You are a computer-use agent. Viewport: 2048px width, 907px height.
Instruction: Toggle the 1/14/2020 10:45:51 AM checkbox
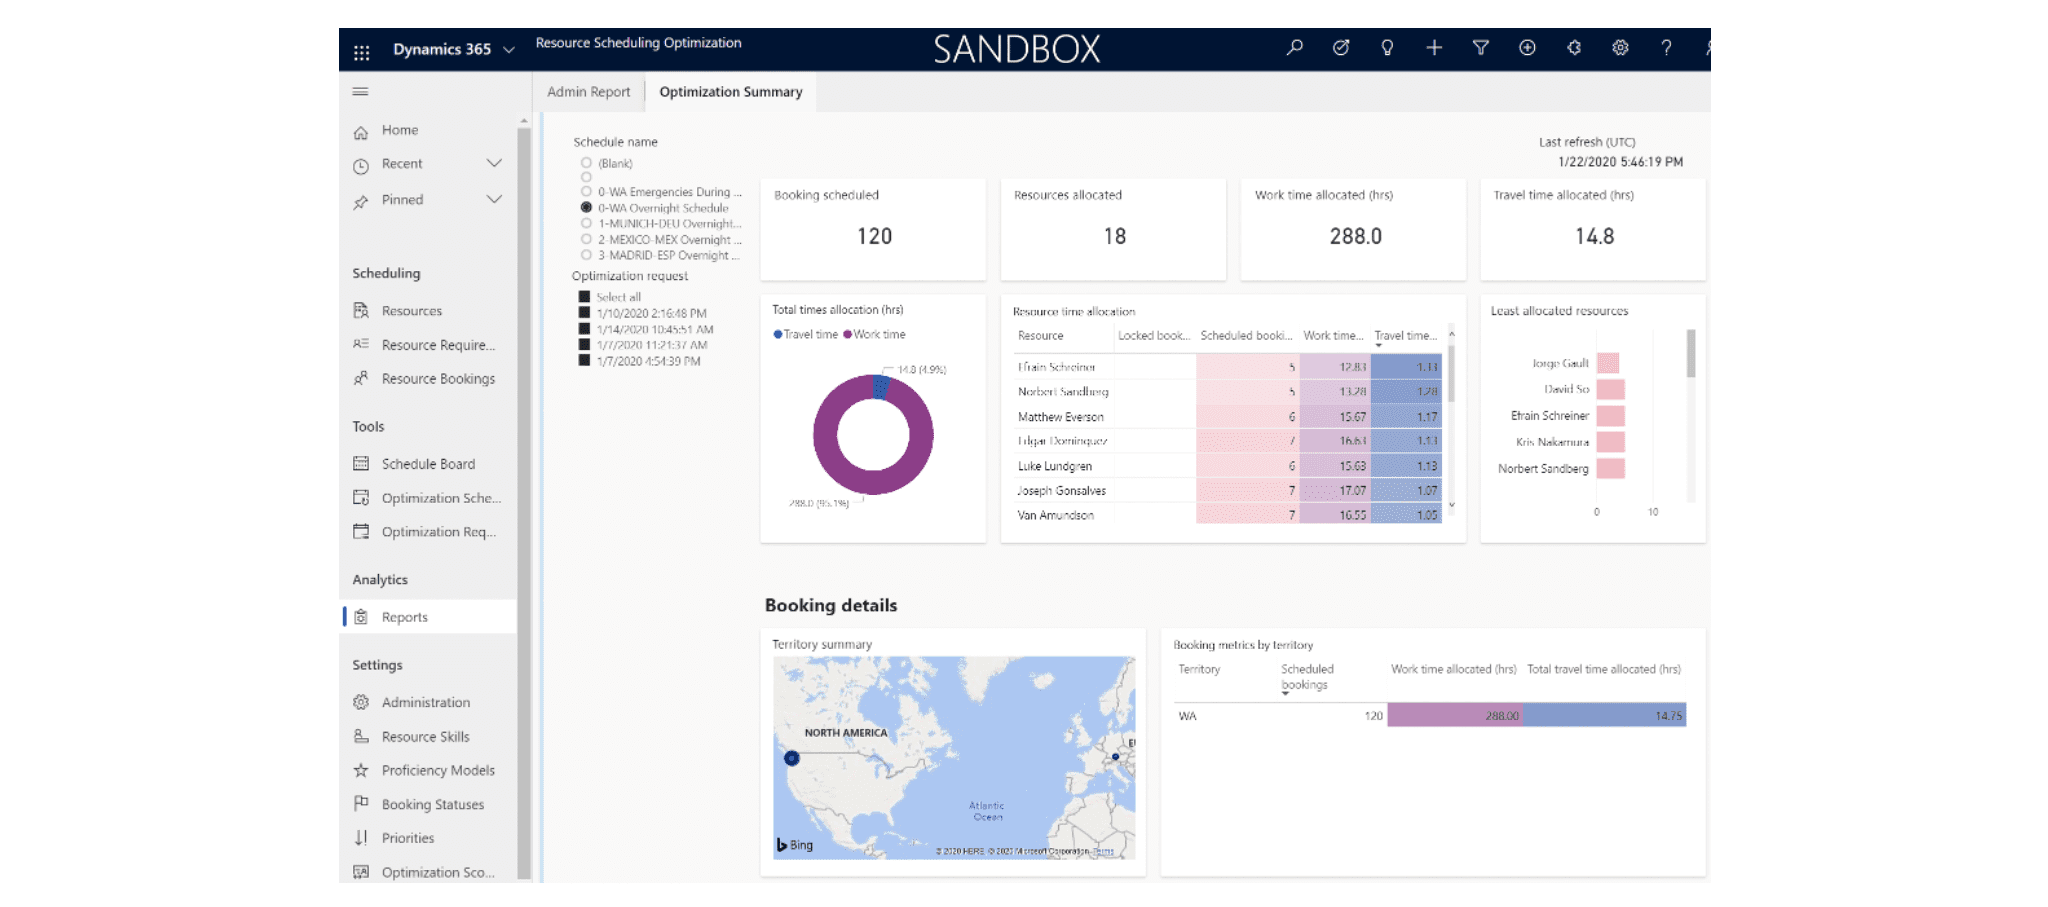click(x=584, y=329)
